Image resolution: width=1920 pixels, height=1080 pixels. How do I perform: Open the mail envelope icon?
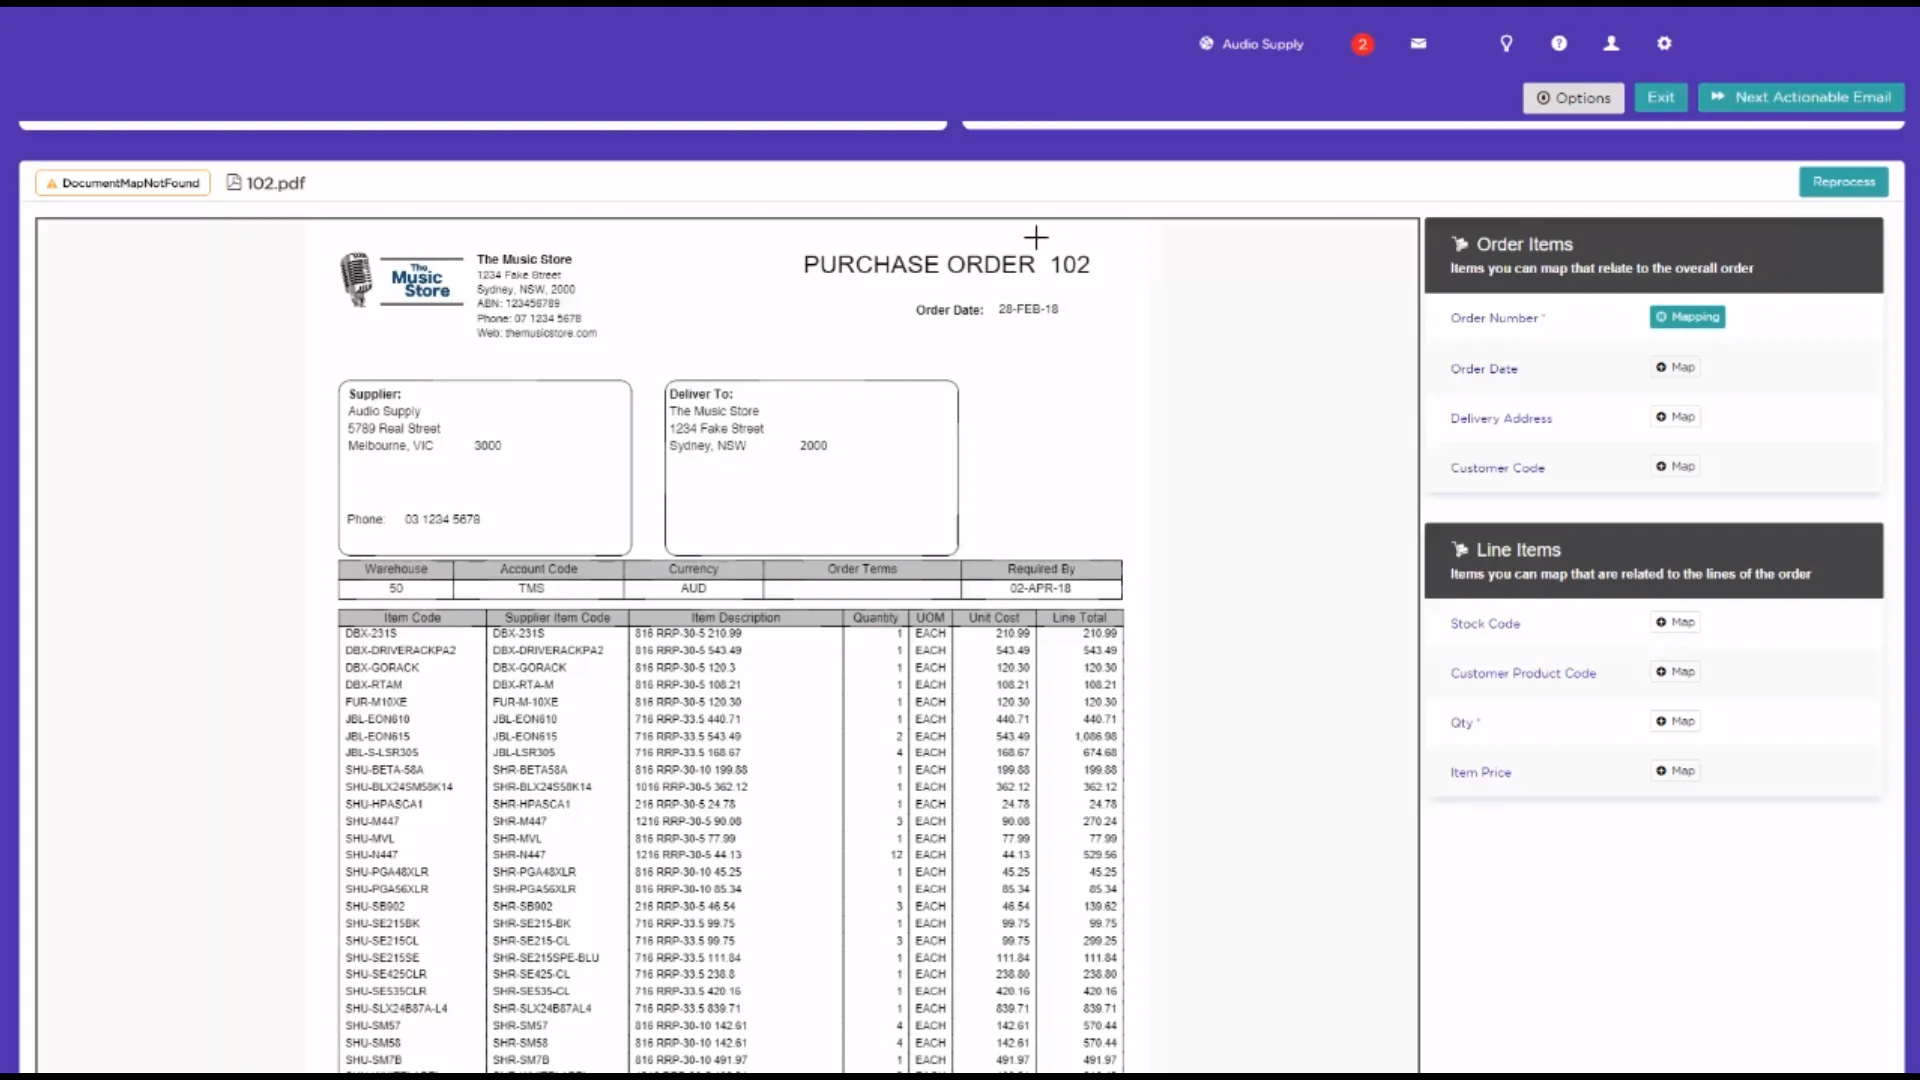(x=1418, y=43)
